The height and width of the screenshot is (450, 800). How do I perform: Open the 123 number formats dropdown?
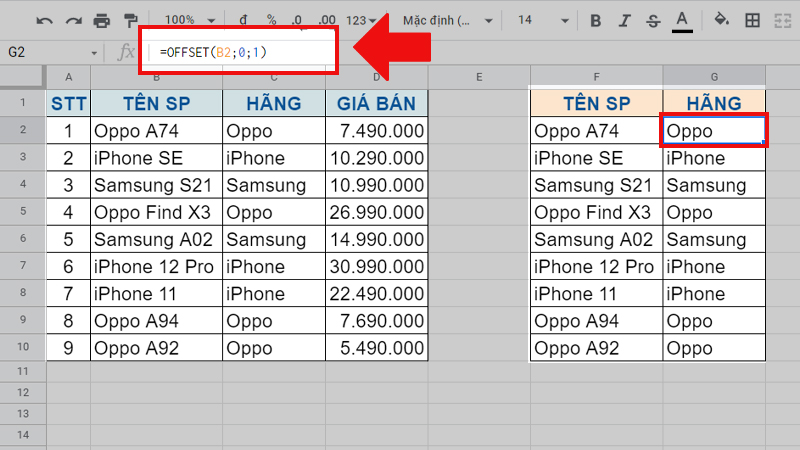361,20
